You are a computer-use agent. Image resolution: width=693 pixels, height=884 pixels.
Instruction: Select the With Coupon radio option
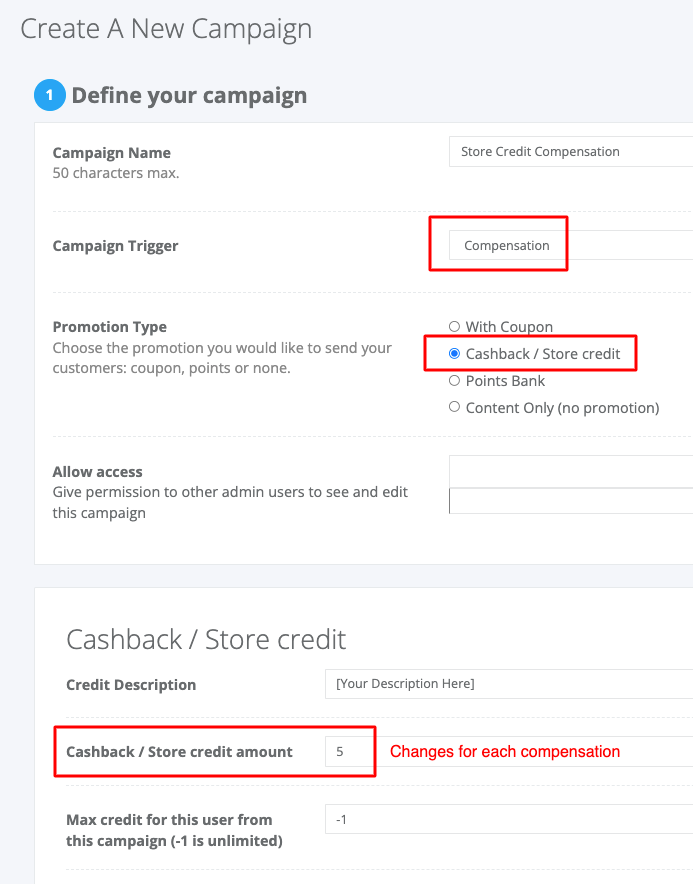(x=454, y=326)
